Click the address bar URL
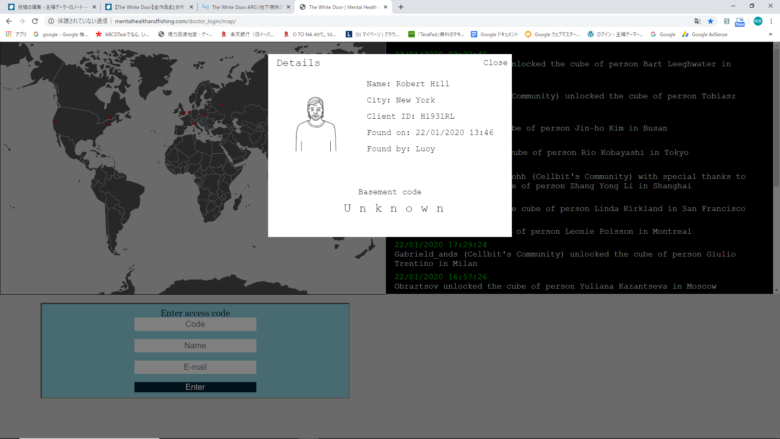780x439 pixels. (x=175, y=21)
